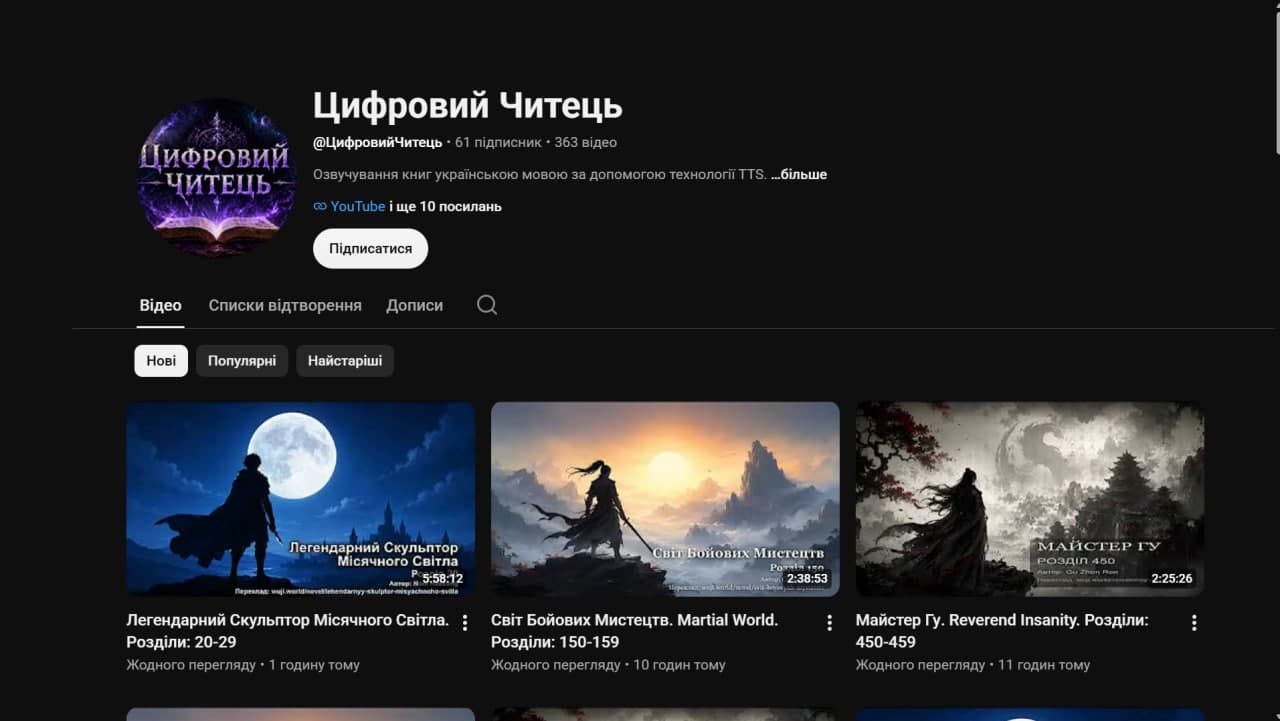Viewport: 1280px width, 721px height.
Task: Open the channel search magnifier icon
Action: tap(487, 305)
